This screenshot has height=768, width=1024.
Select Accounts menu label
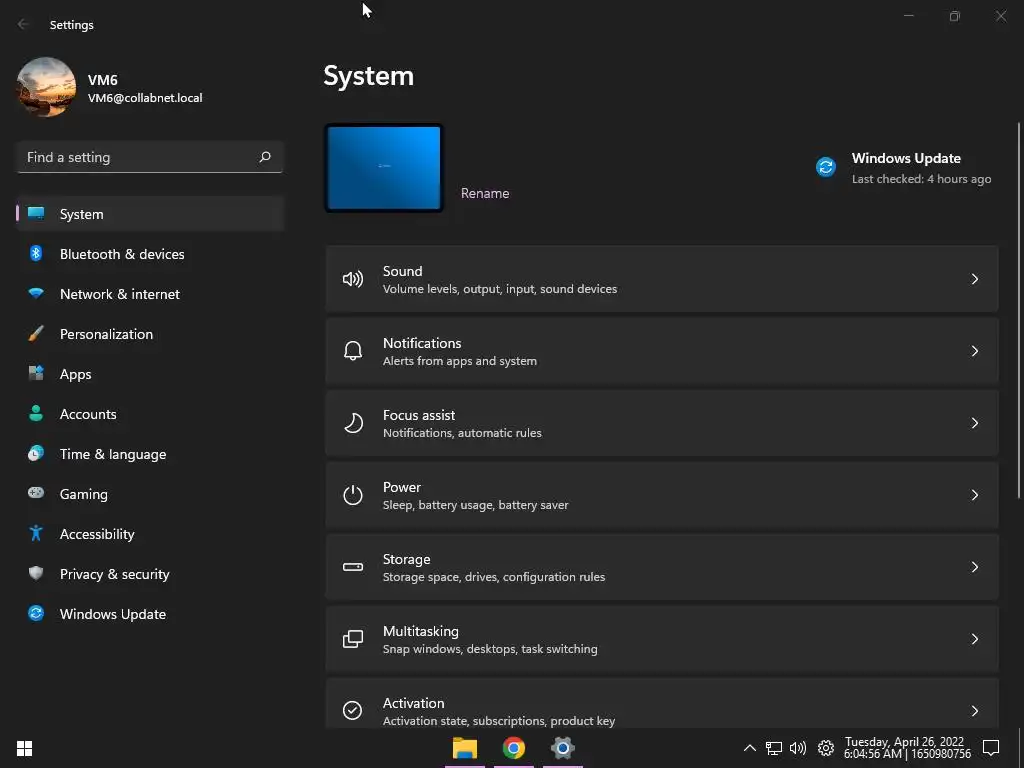tap(88, 414)
